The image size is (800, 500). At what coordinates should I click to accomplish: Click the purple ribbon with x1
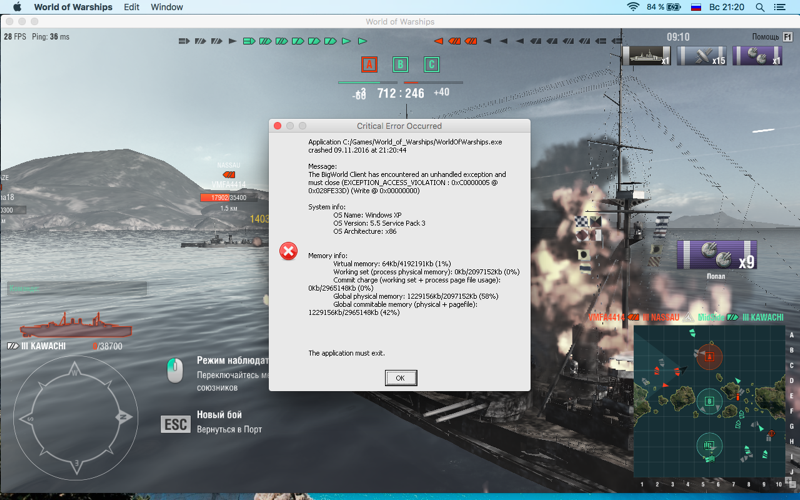(757, 55)
